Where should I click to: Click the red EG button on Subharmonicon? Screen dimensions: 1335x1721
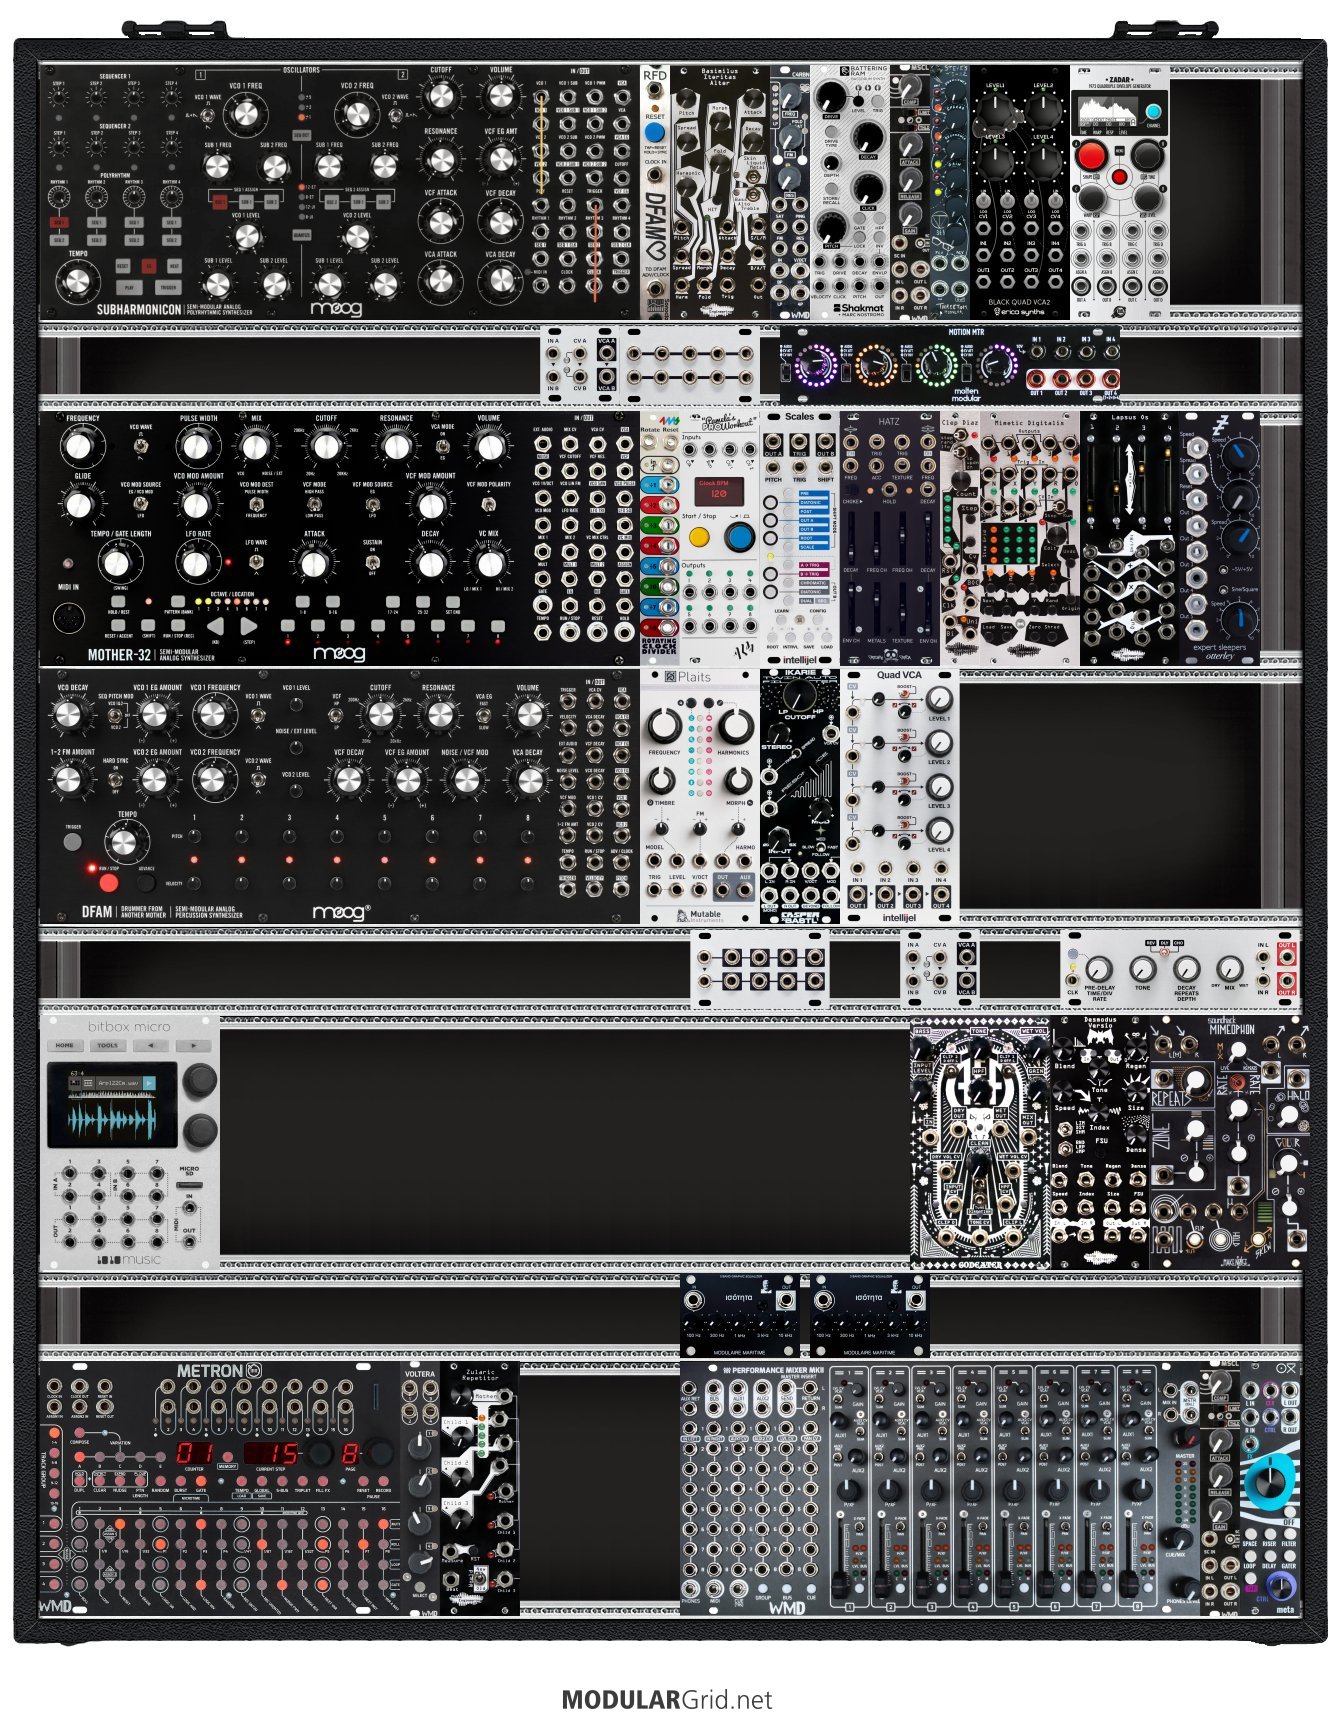(148, 267)
